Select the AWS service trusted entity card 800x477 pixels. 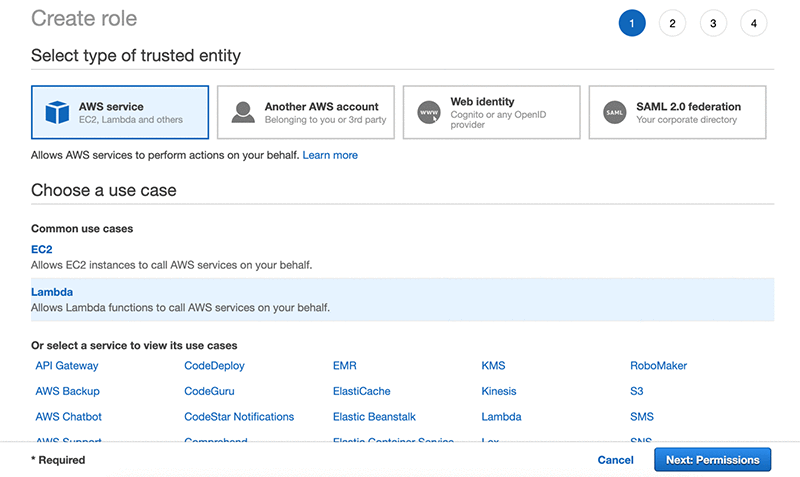pos(120,112)
